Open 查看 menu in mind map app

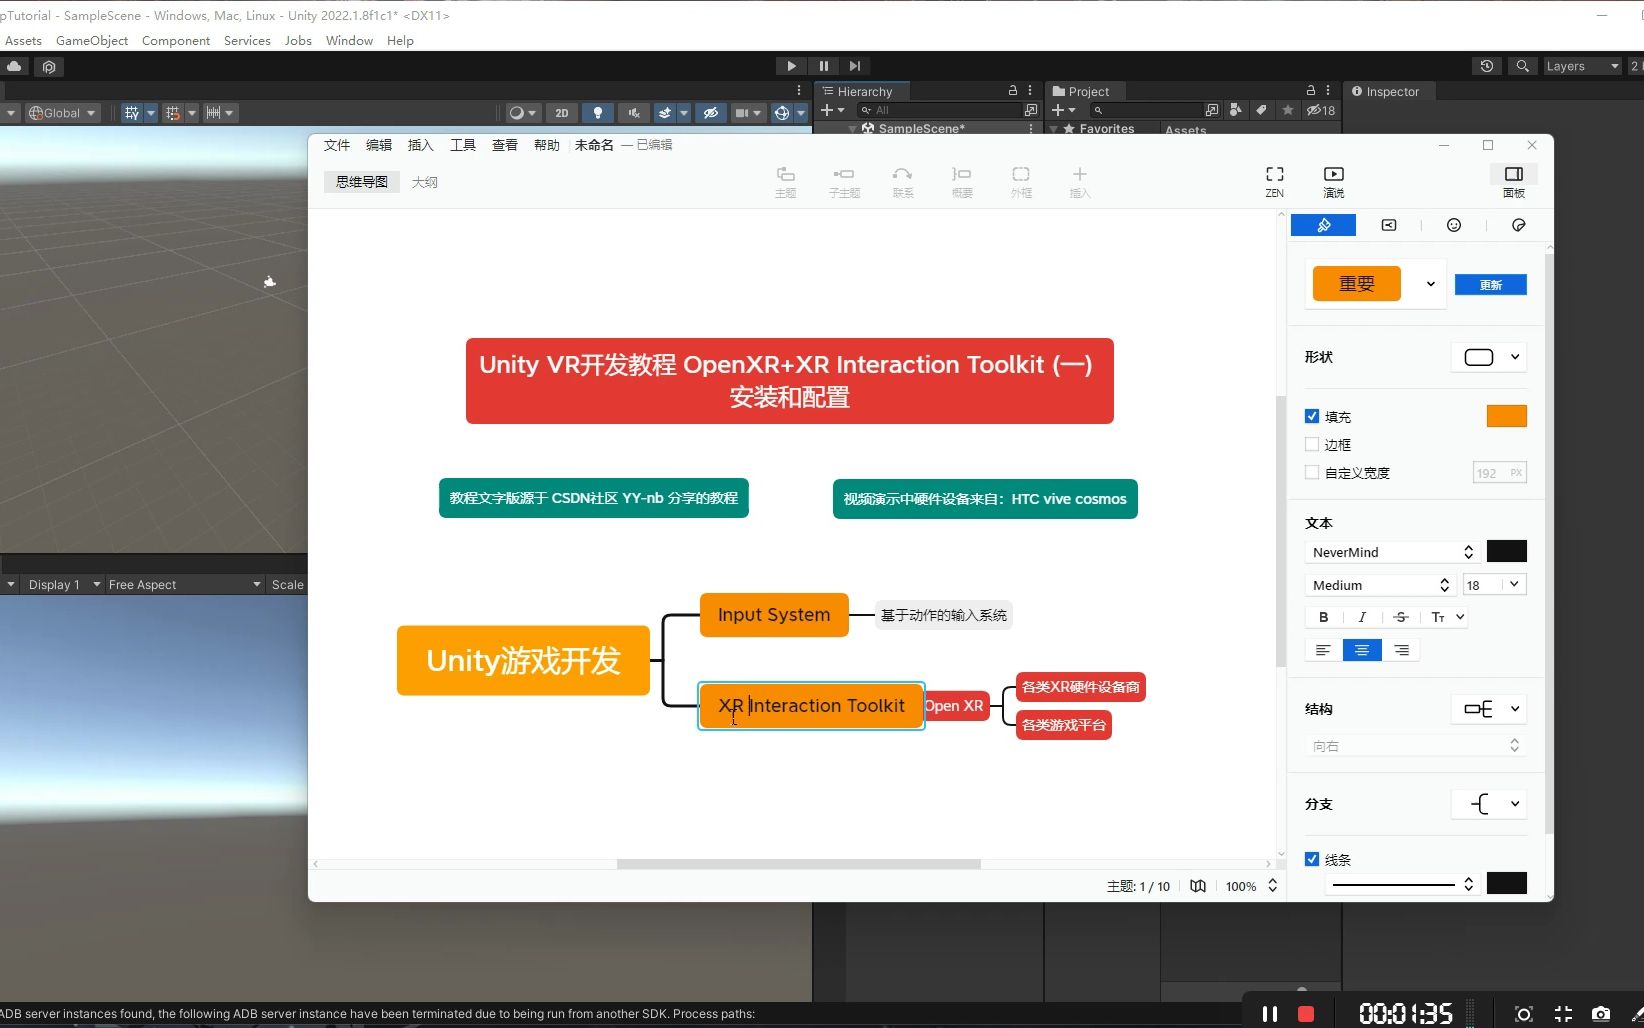coord(505,145)
